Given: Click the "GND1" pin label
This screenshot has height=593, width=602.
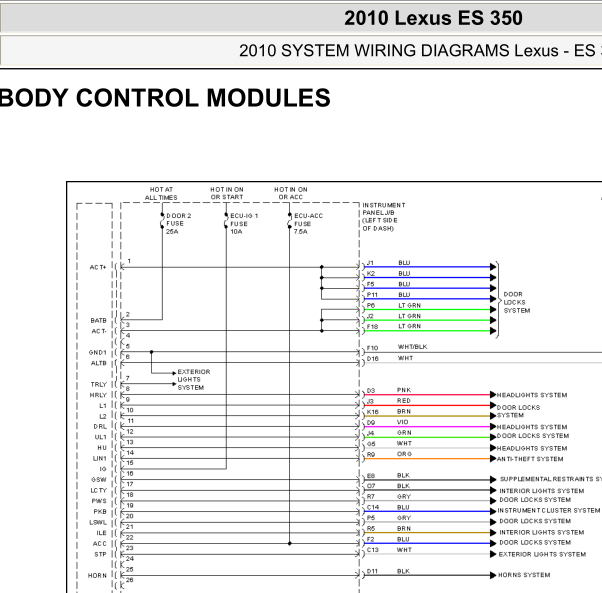Looking at the screenshot, I should coord(98,352).
